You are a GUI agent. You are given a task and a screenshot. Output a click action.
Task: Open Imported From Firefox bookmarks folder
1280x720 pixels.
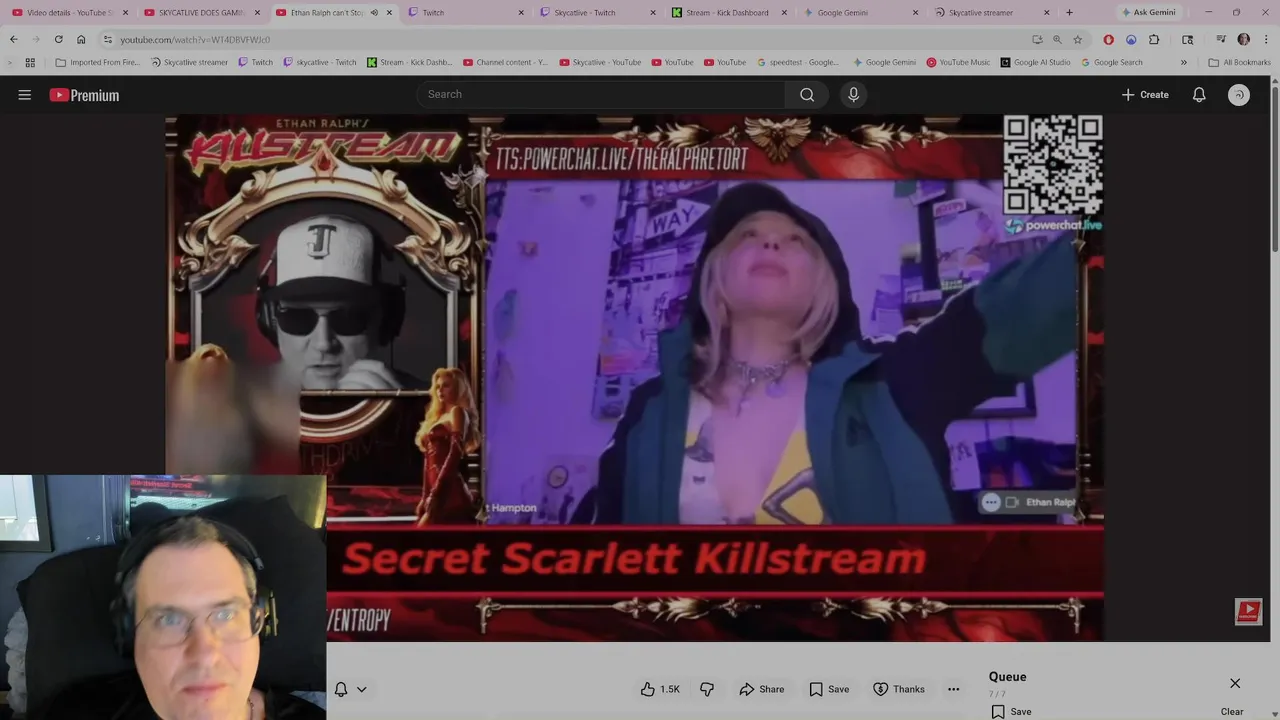click(97, 62)
